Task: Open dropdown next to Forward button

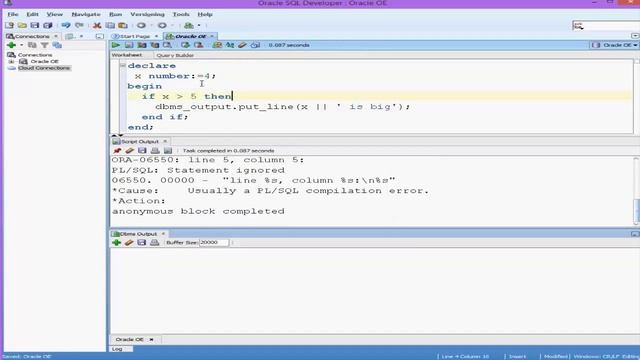Action: click(x=172, y=25)
